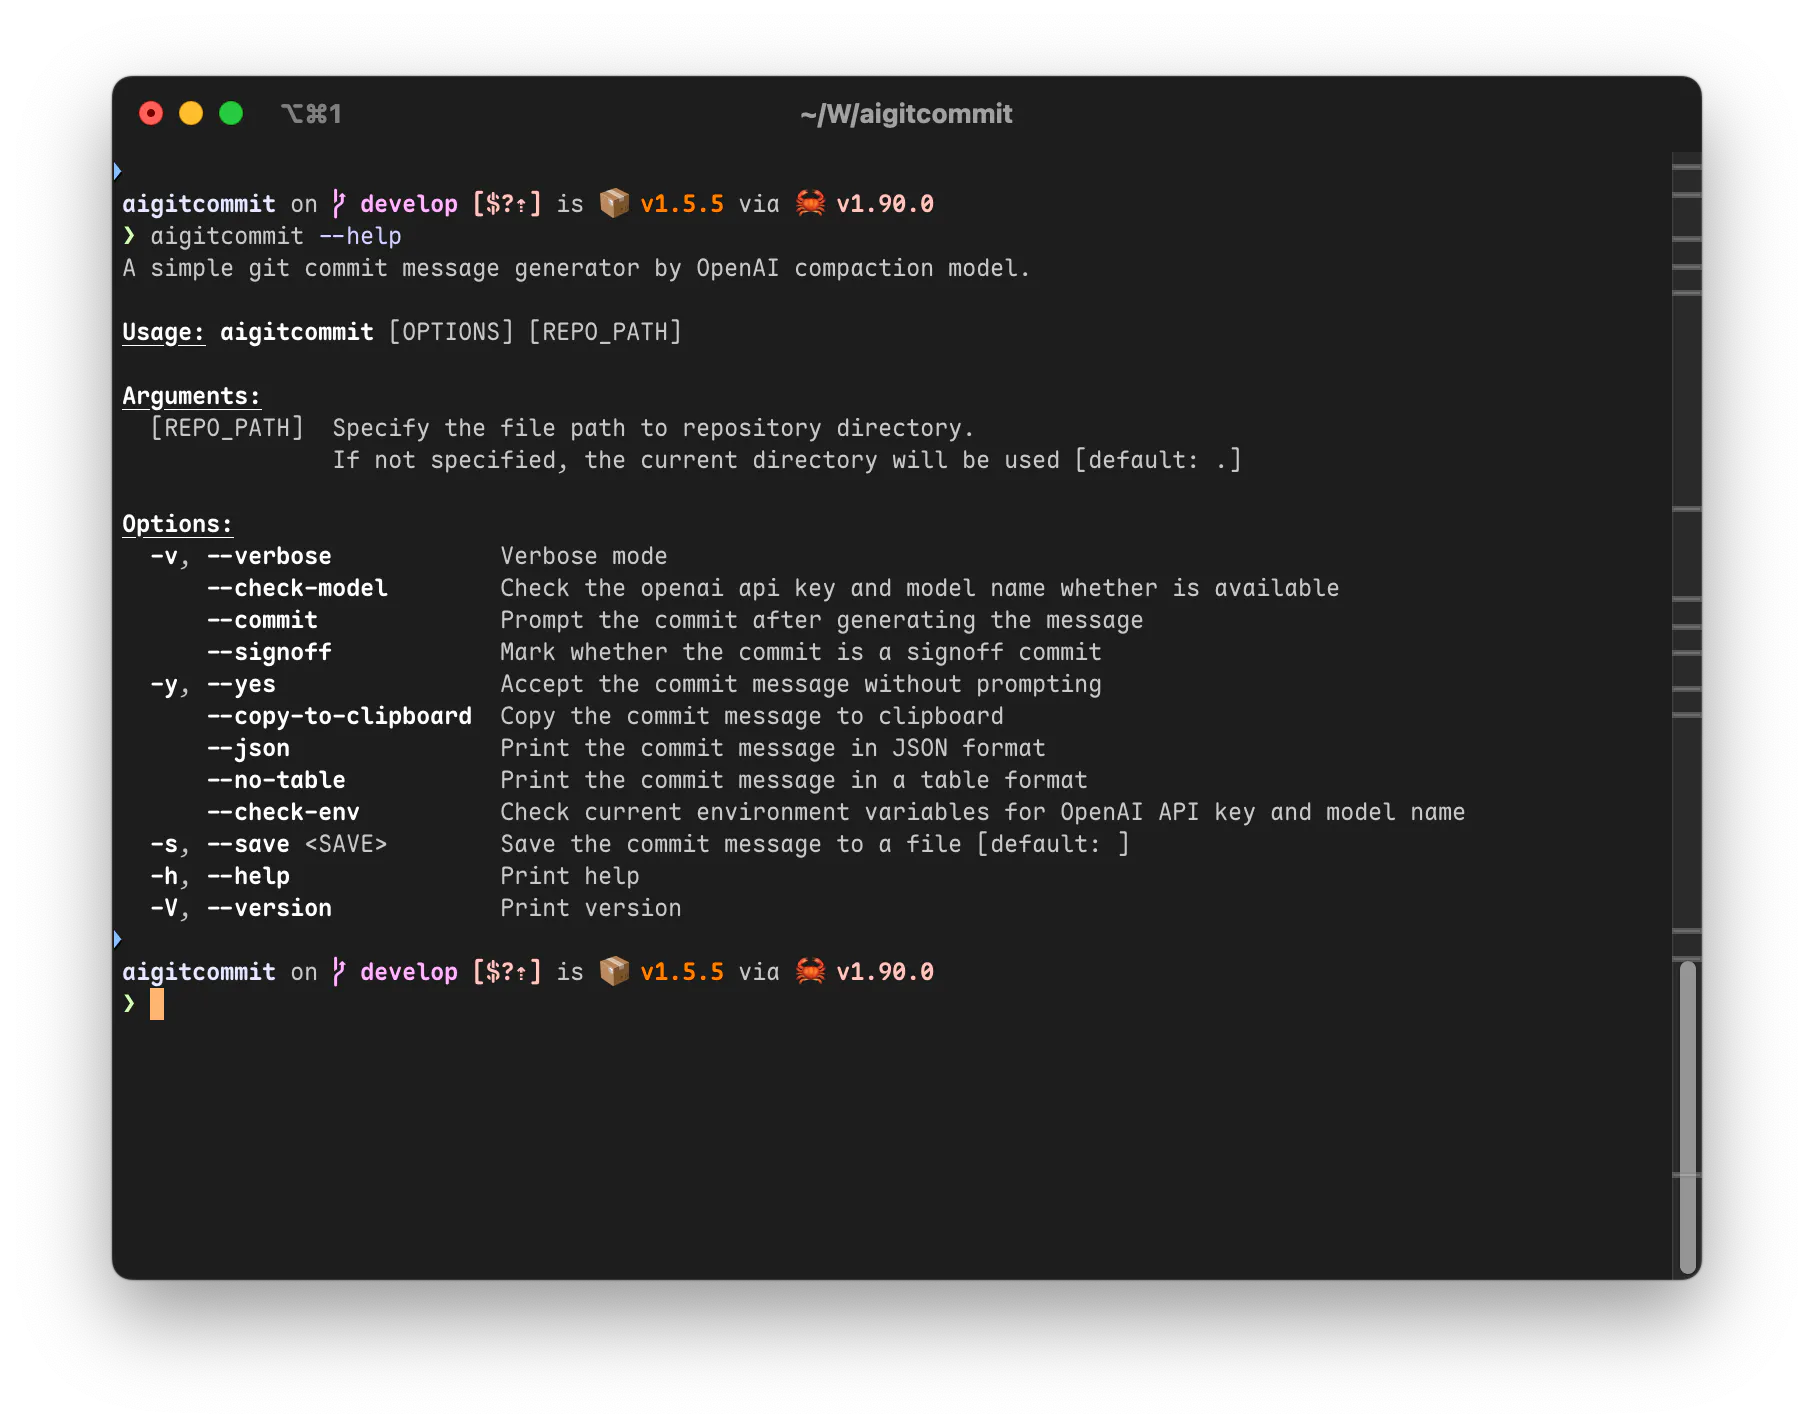Screen dimensions: 1814x1428
Task: Click 'Accept the commit message without prompting' text
Action: pos(801,684)
